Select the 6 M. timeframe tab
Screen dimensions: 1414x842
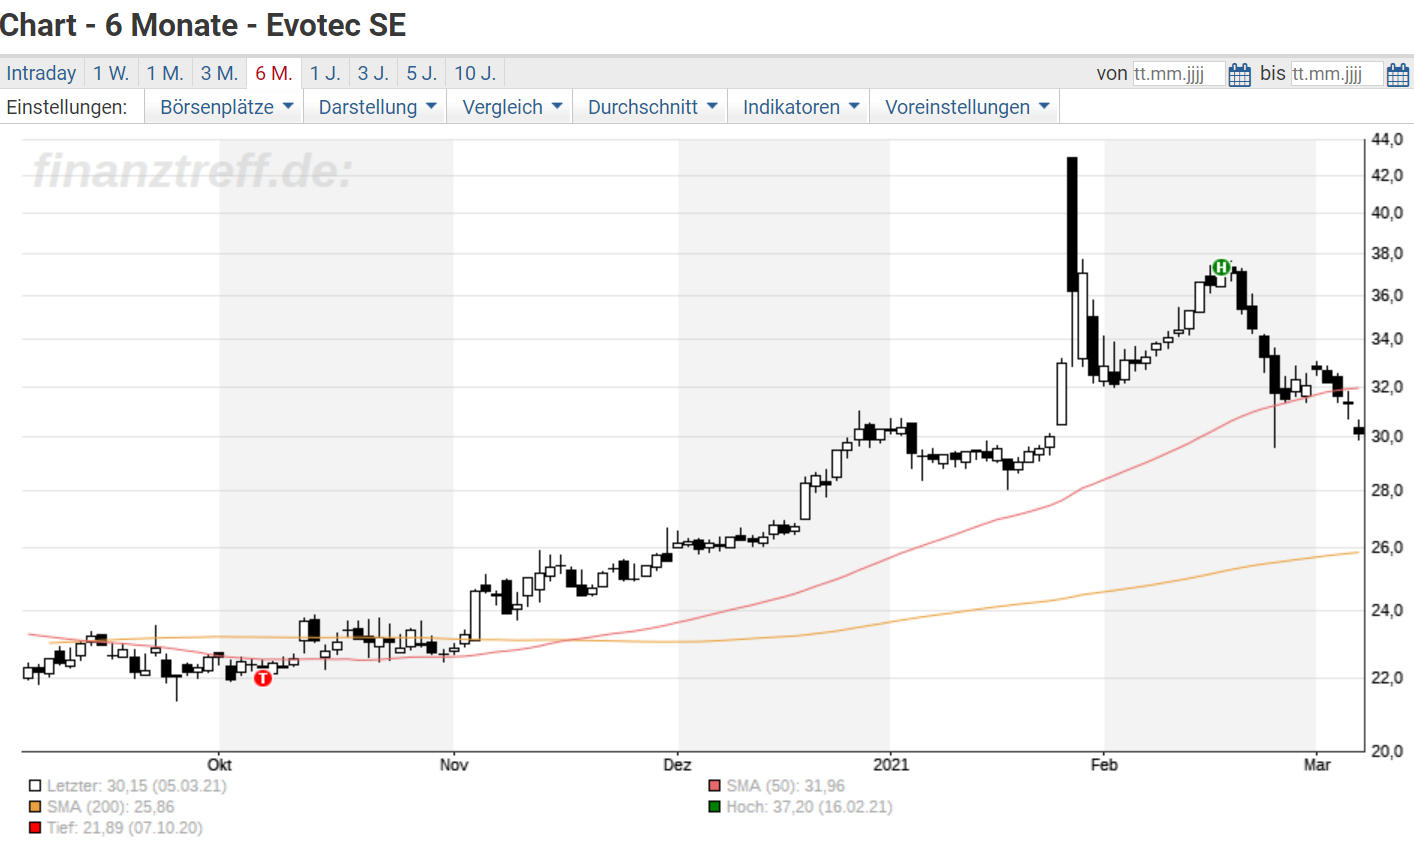point(274,73)
